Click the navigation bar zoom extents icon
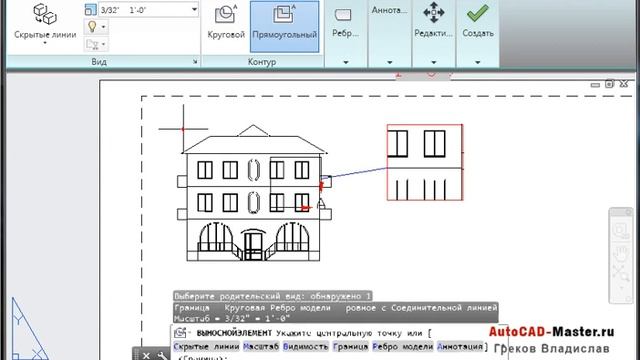The height and width of the screenshot is (360, 640). (620, 274)
